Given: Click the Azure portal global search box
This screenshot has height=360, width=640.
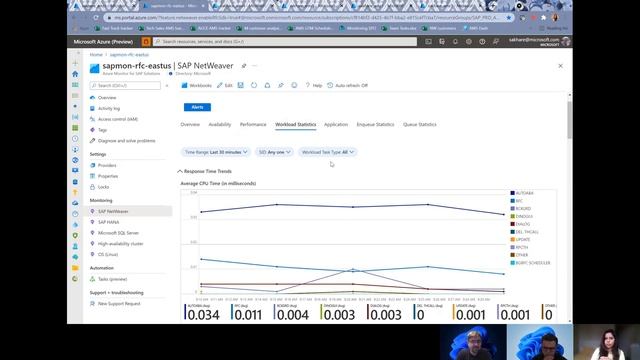Looking at the screenshot, I should [x=285, y=42].
